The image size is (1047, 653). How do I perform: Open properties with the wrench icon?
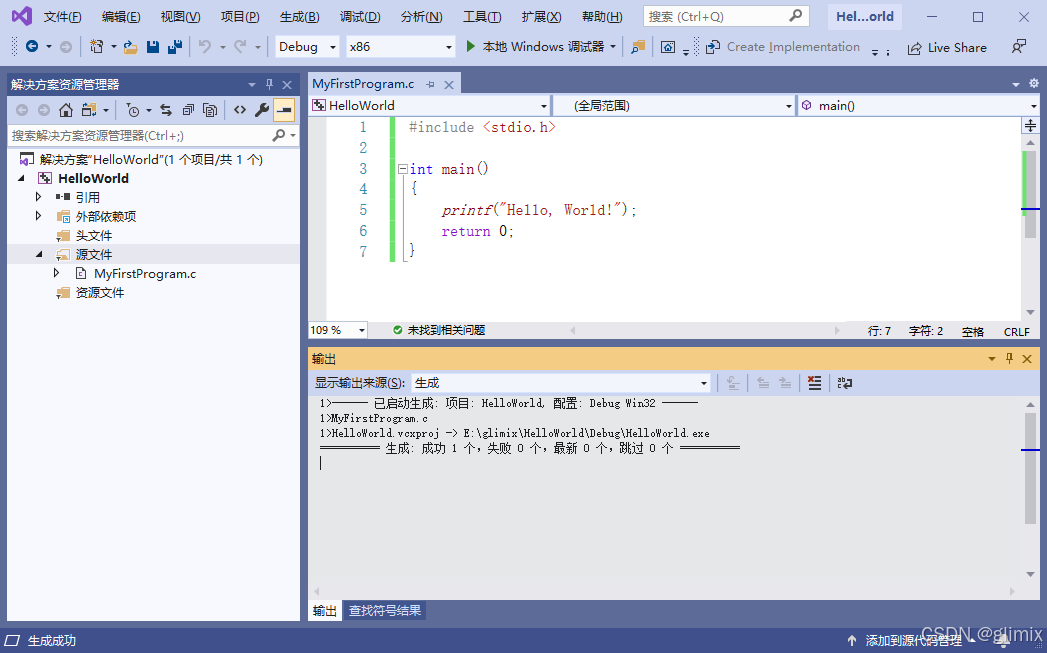click(x=262, y=110)
